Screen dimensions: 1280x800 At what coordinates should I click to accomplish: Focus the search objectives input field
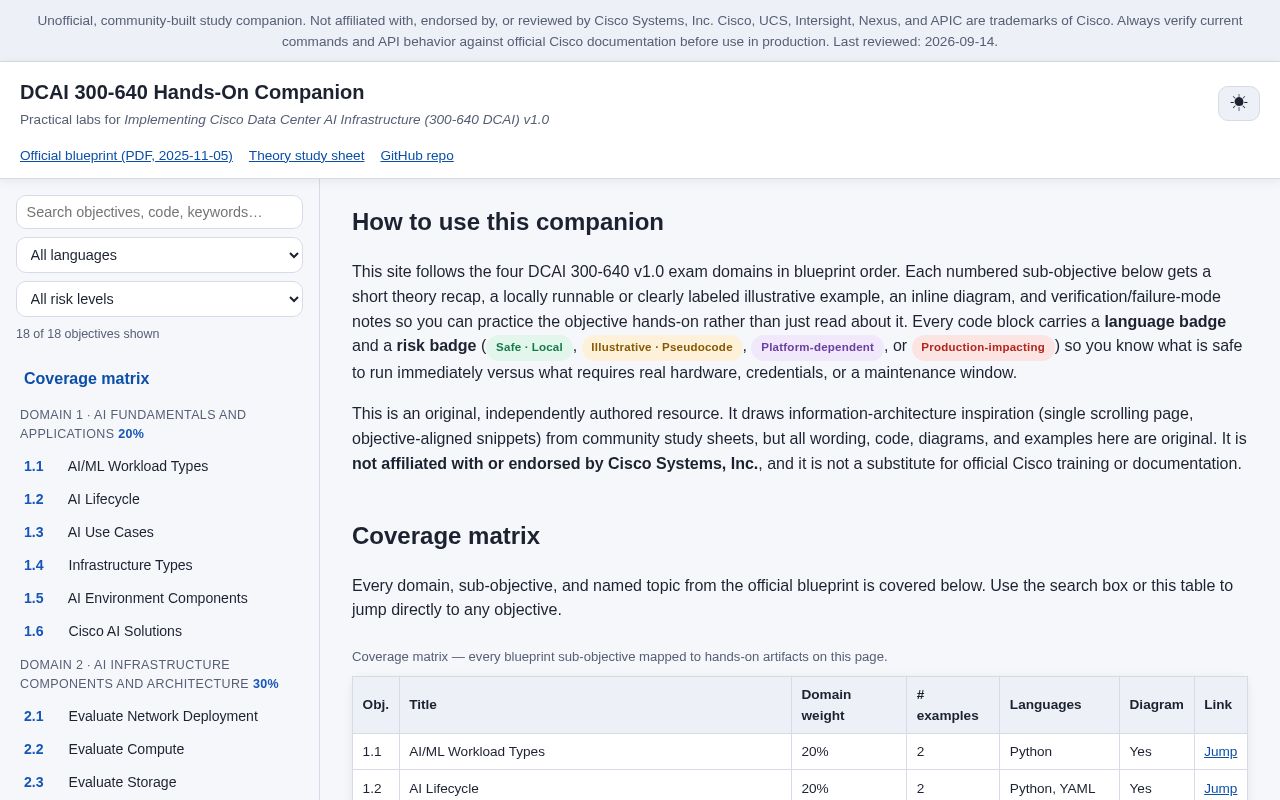click(159, 212)
